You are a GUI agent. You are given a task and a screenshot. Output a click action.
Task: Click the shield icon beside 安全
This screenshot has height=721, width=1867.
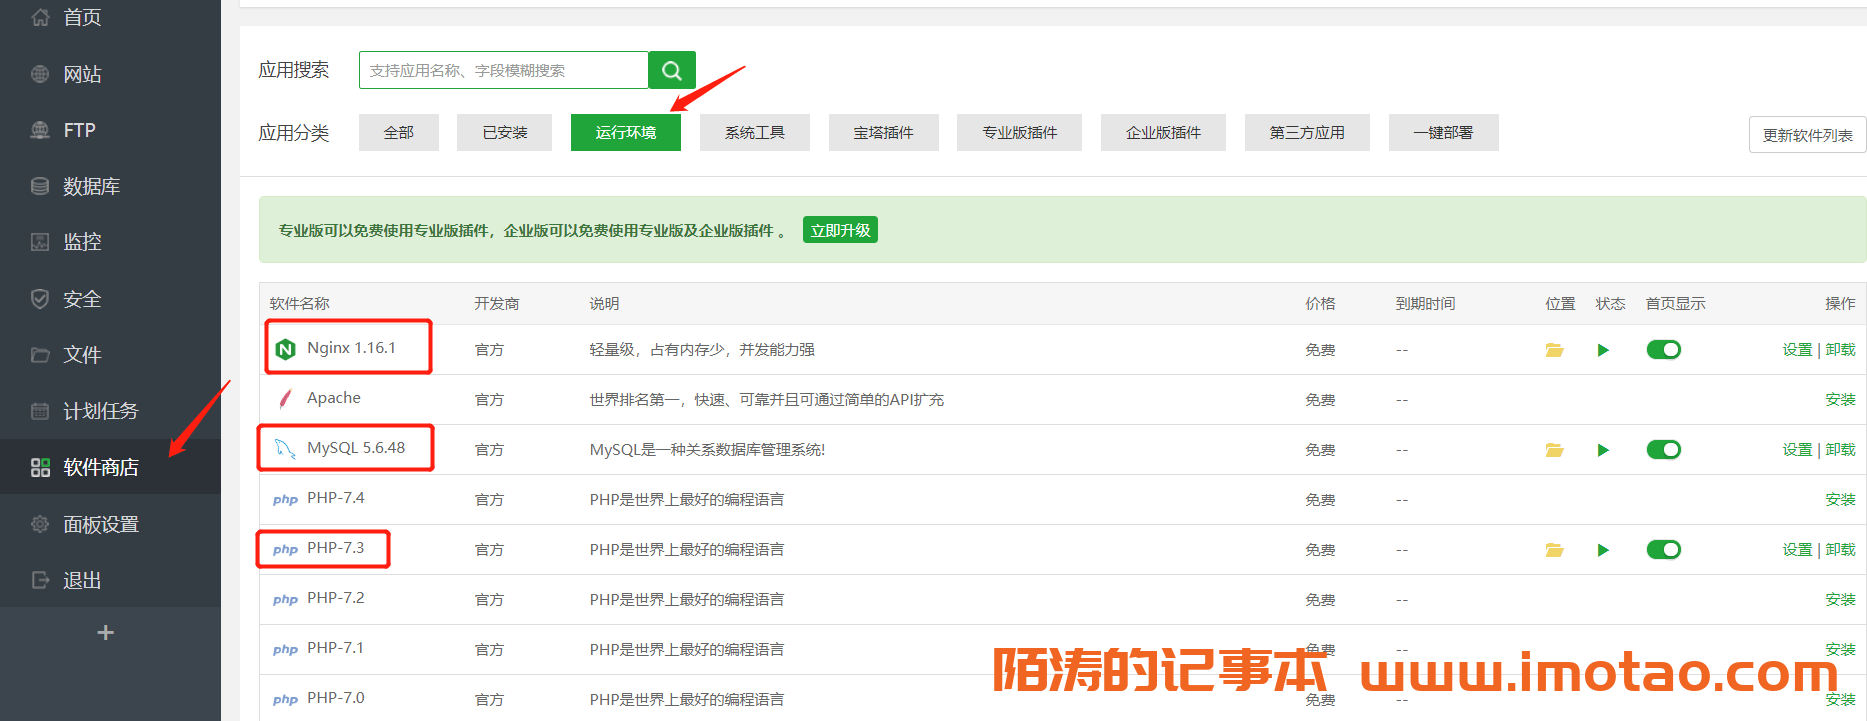(x=40, y=299)
